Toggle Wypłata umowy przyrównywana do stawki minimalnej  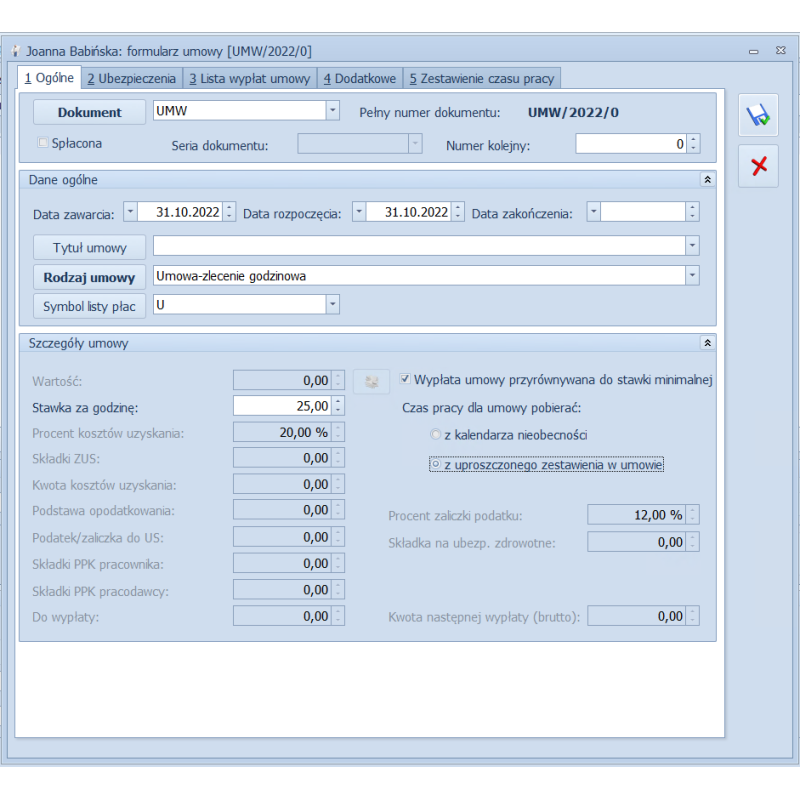(405, 380)
